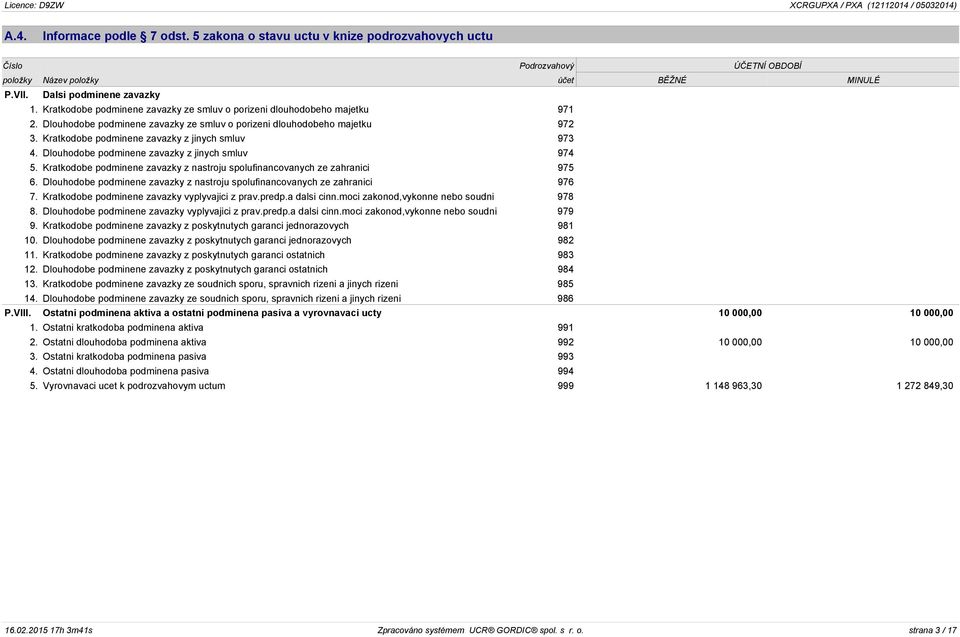960x637 pixels.
Task: Click account number 971
Action: point(565,110)
